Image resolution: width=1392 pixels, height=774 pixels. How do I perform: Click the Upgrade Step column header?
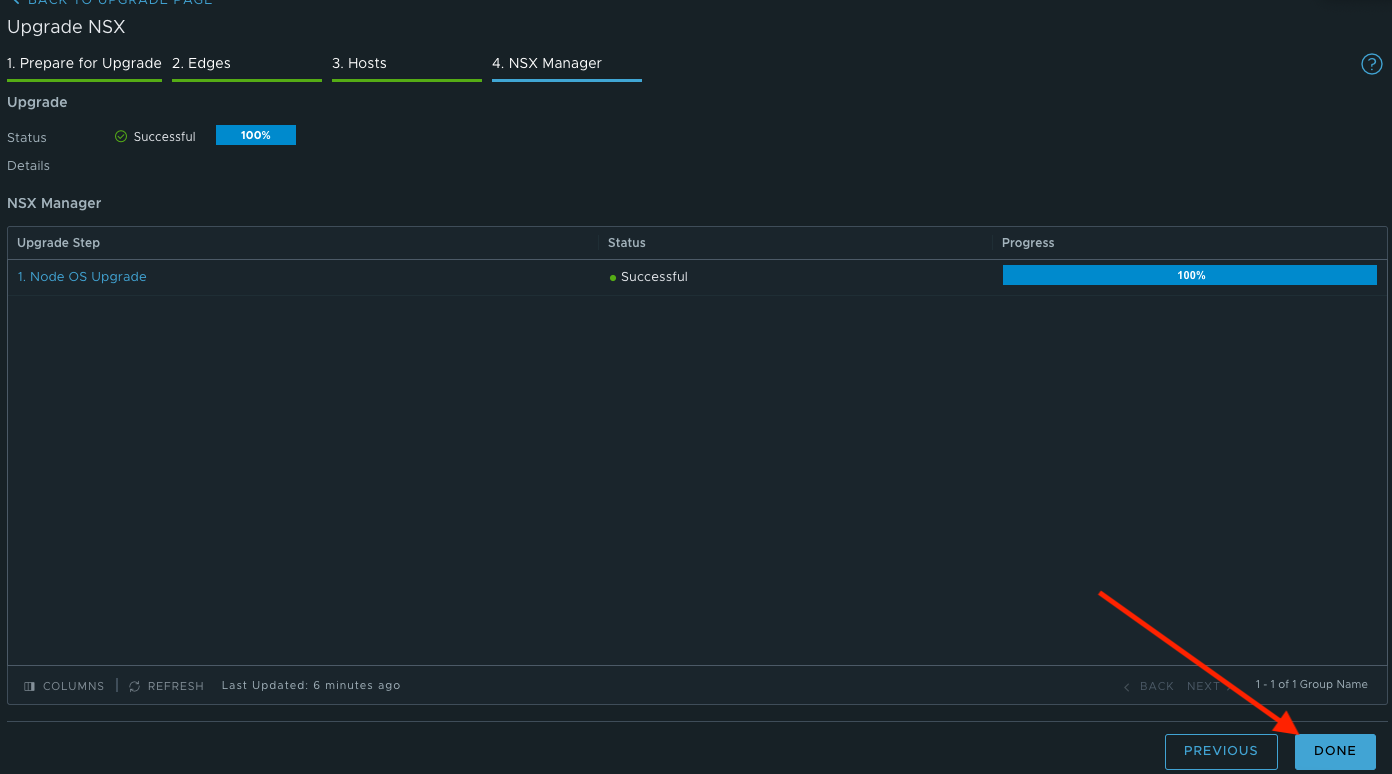pyautogui.click(x=58, y=243)
